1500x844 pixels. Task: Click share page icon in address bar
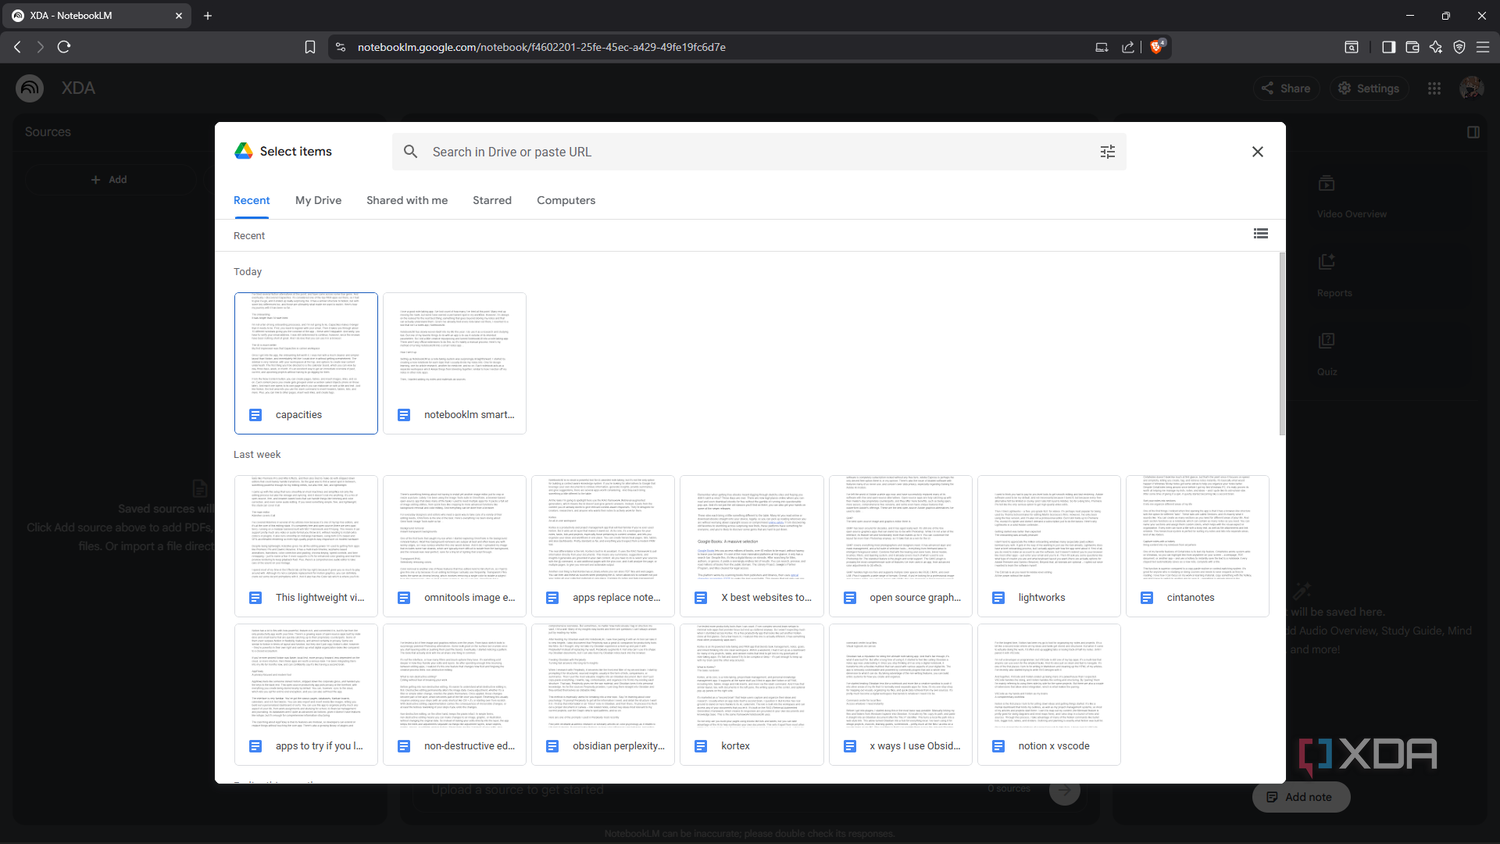pos(1128,47)
